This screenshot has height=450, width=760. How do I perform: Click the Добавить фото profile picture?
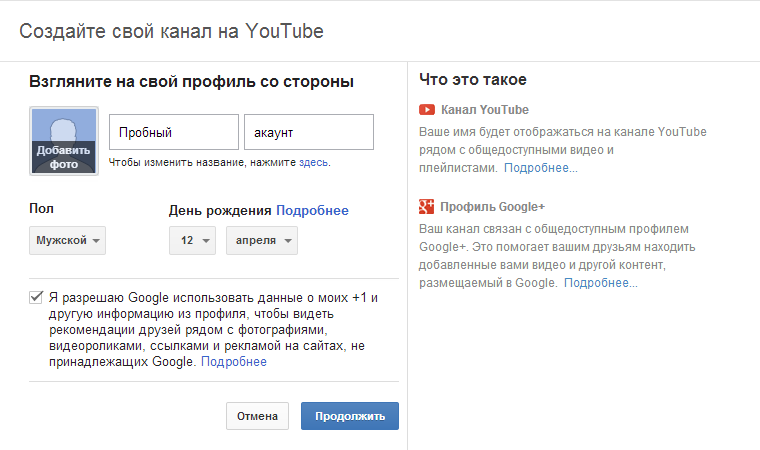coord(64,141)
